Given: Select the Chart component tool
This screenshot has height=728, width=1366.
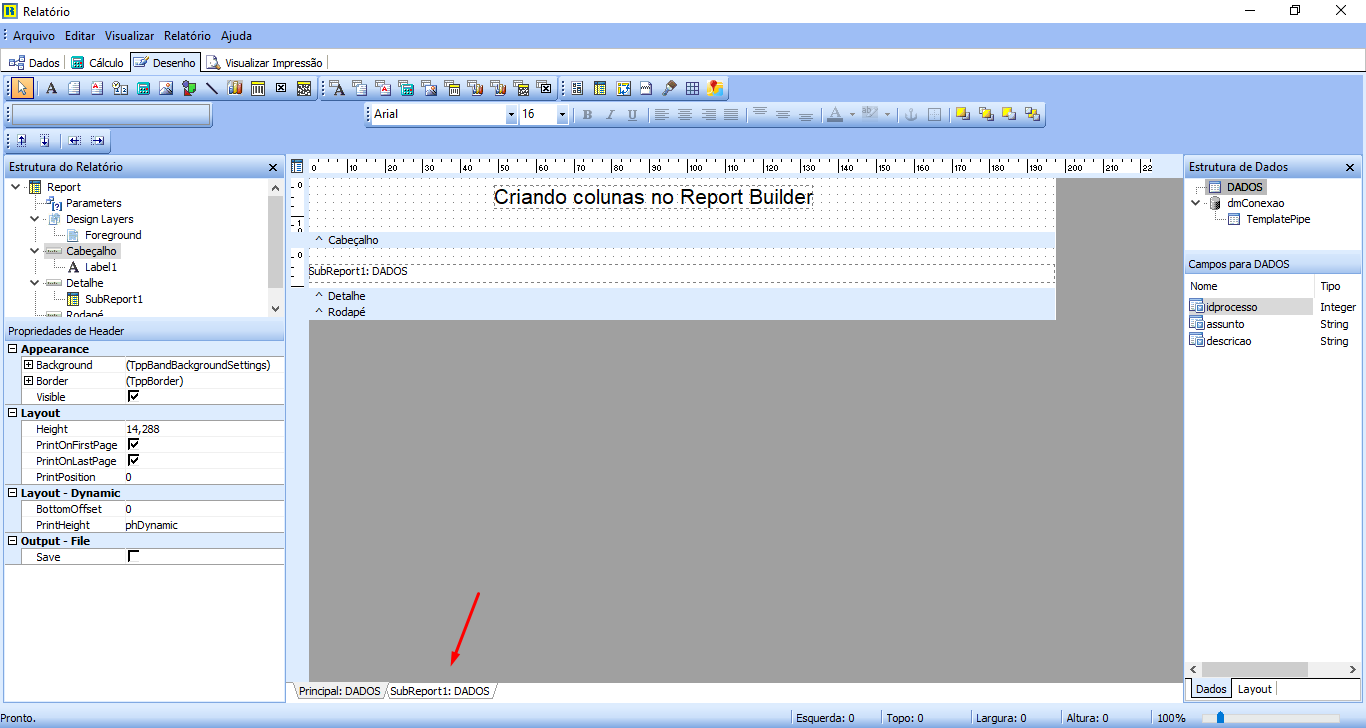Looking at the screenshot, I should 235,88.
